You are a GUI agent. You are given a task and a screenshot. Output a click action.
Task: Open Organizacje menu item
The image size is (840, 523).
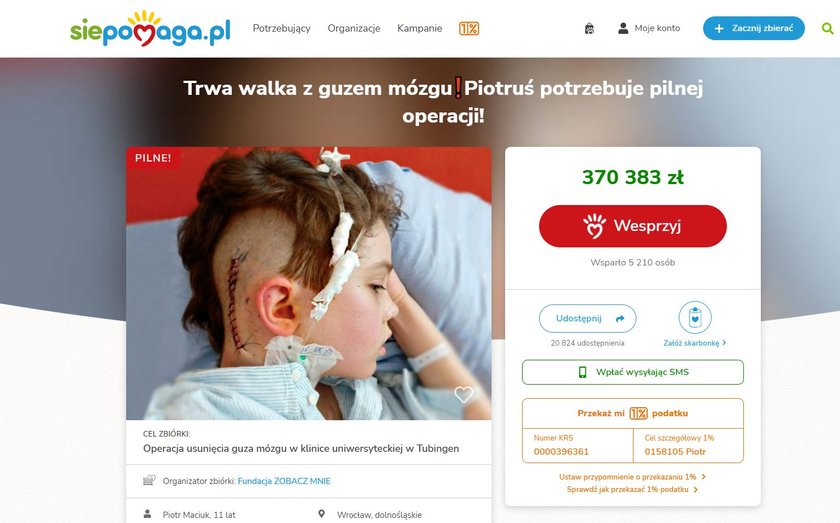point(354,28)
